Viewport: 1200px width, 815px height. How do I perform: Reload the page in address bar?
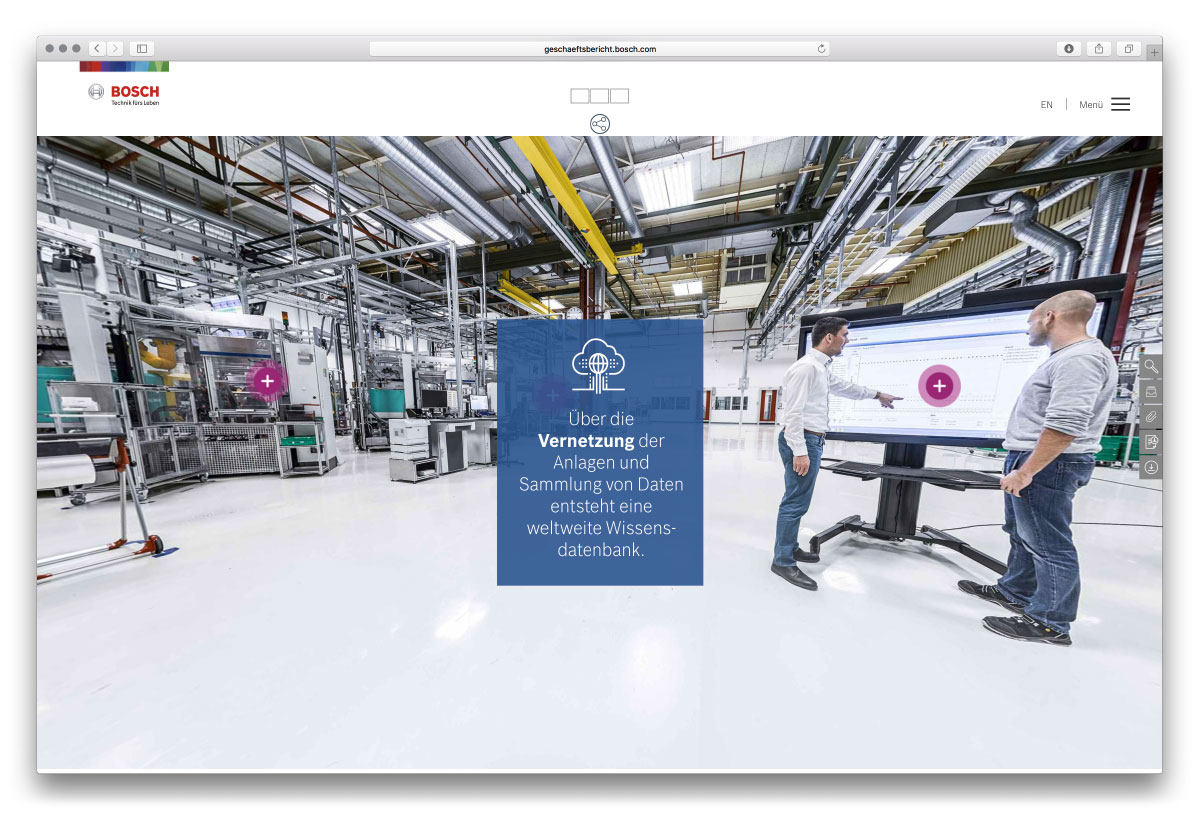point(821,48)
